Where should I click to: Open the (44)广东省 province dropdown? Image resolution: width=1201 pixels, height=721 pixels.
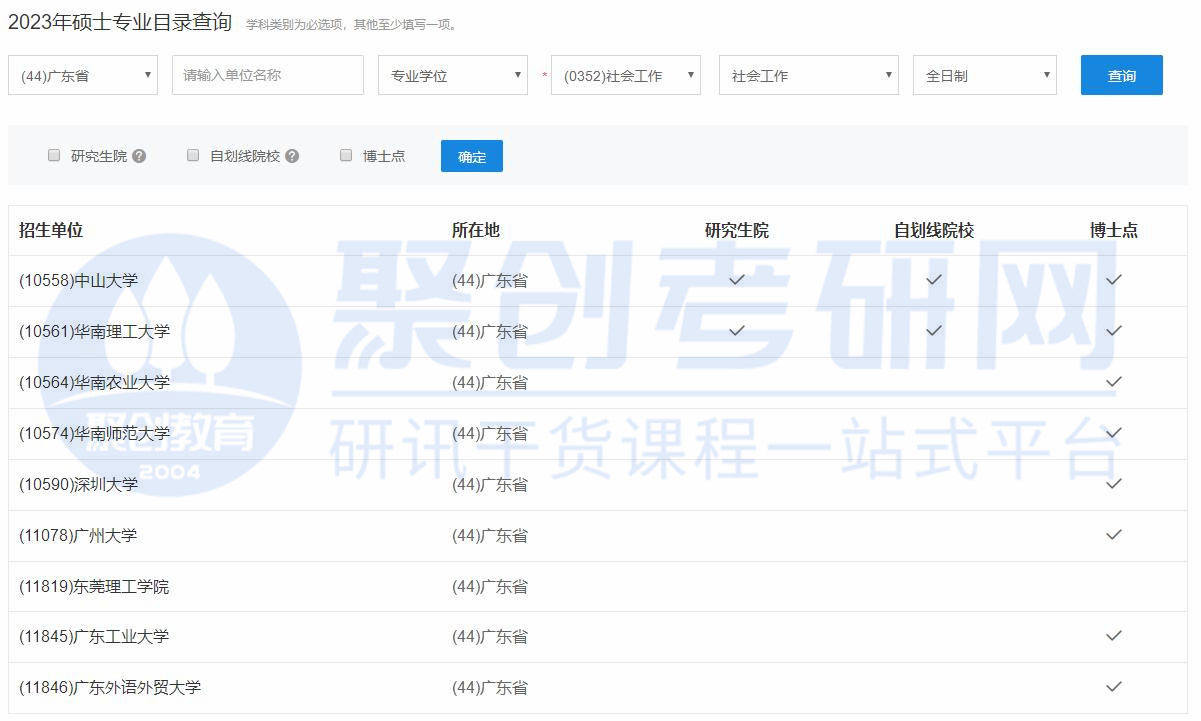[x=83, y=75]
